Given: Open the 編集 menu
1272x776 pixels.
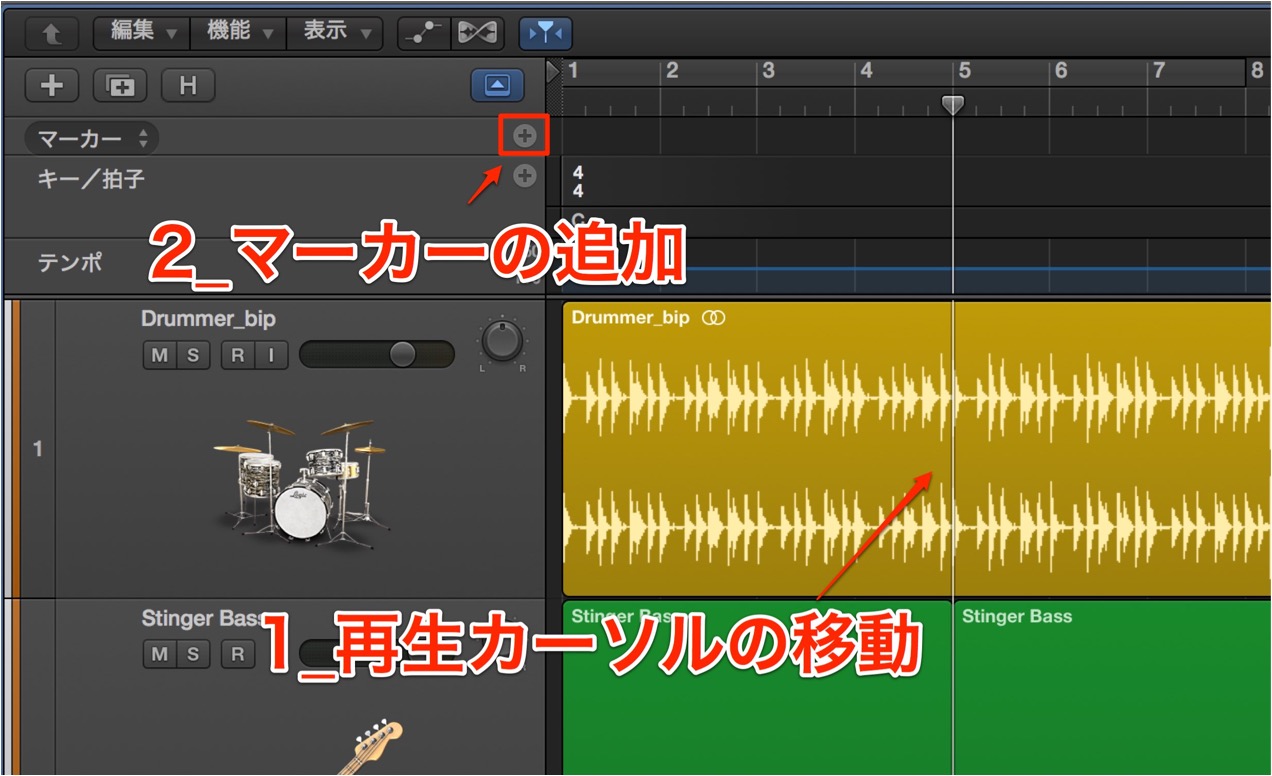Looking at the screenshot, I should pos(142,33).
